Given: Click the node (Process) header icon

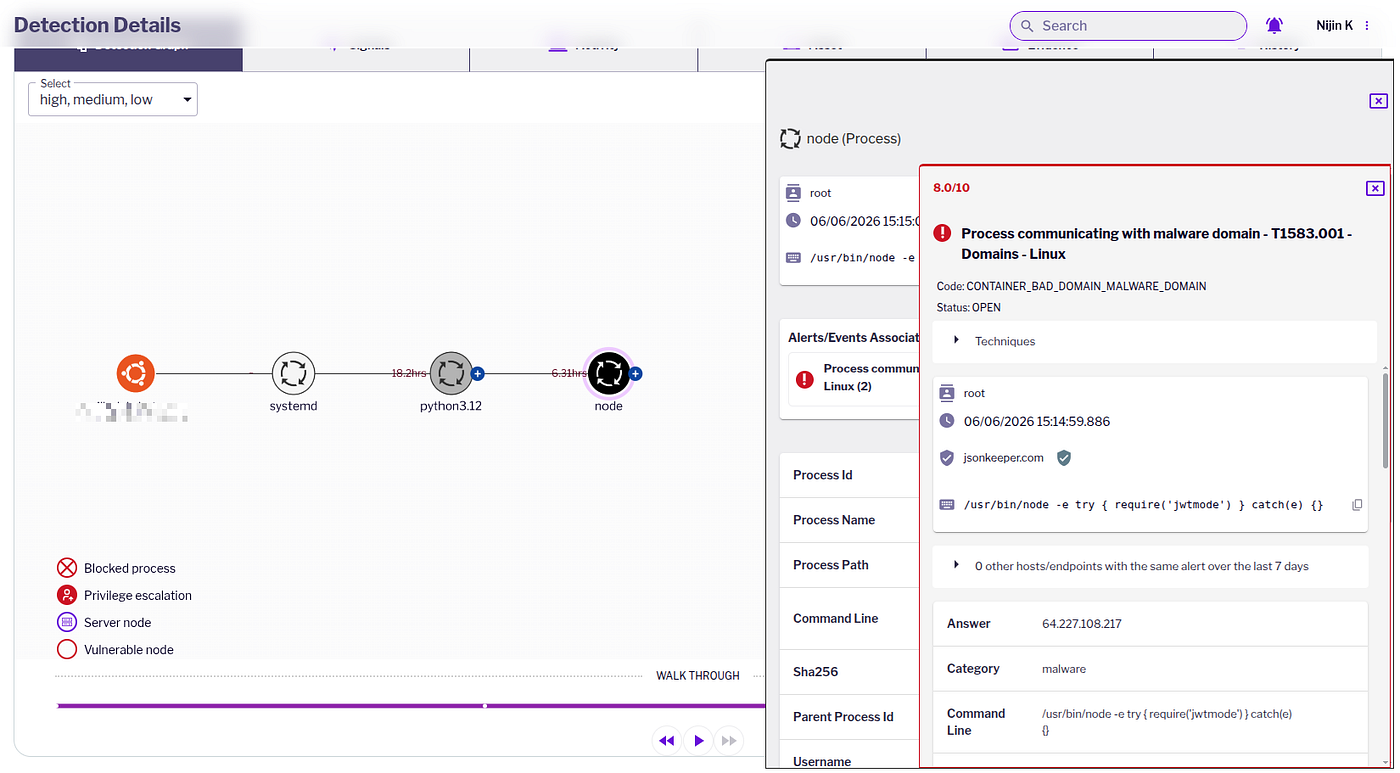Looking at the screenshot, I should (x=790, y=139).
